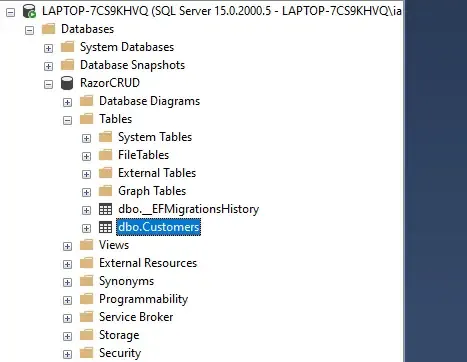The width and height of the screenshot is (467, 362).
Task: Click the Databases folder icon
Action: [x=48, y=29]
